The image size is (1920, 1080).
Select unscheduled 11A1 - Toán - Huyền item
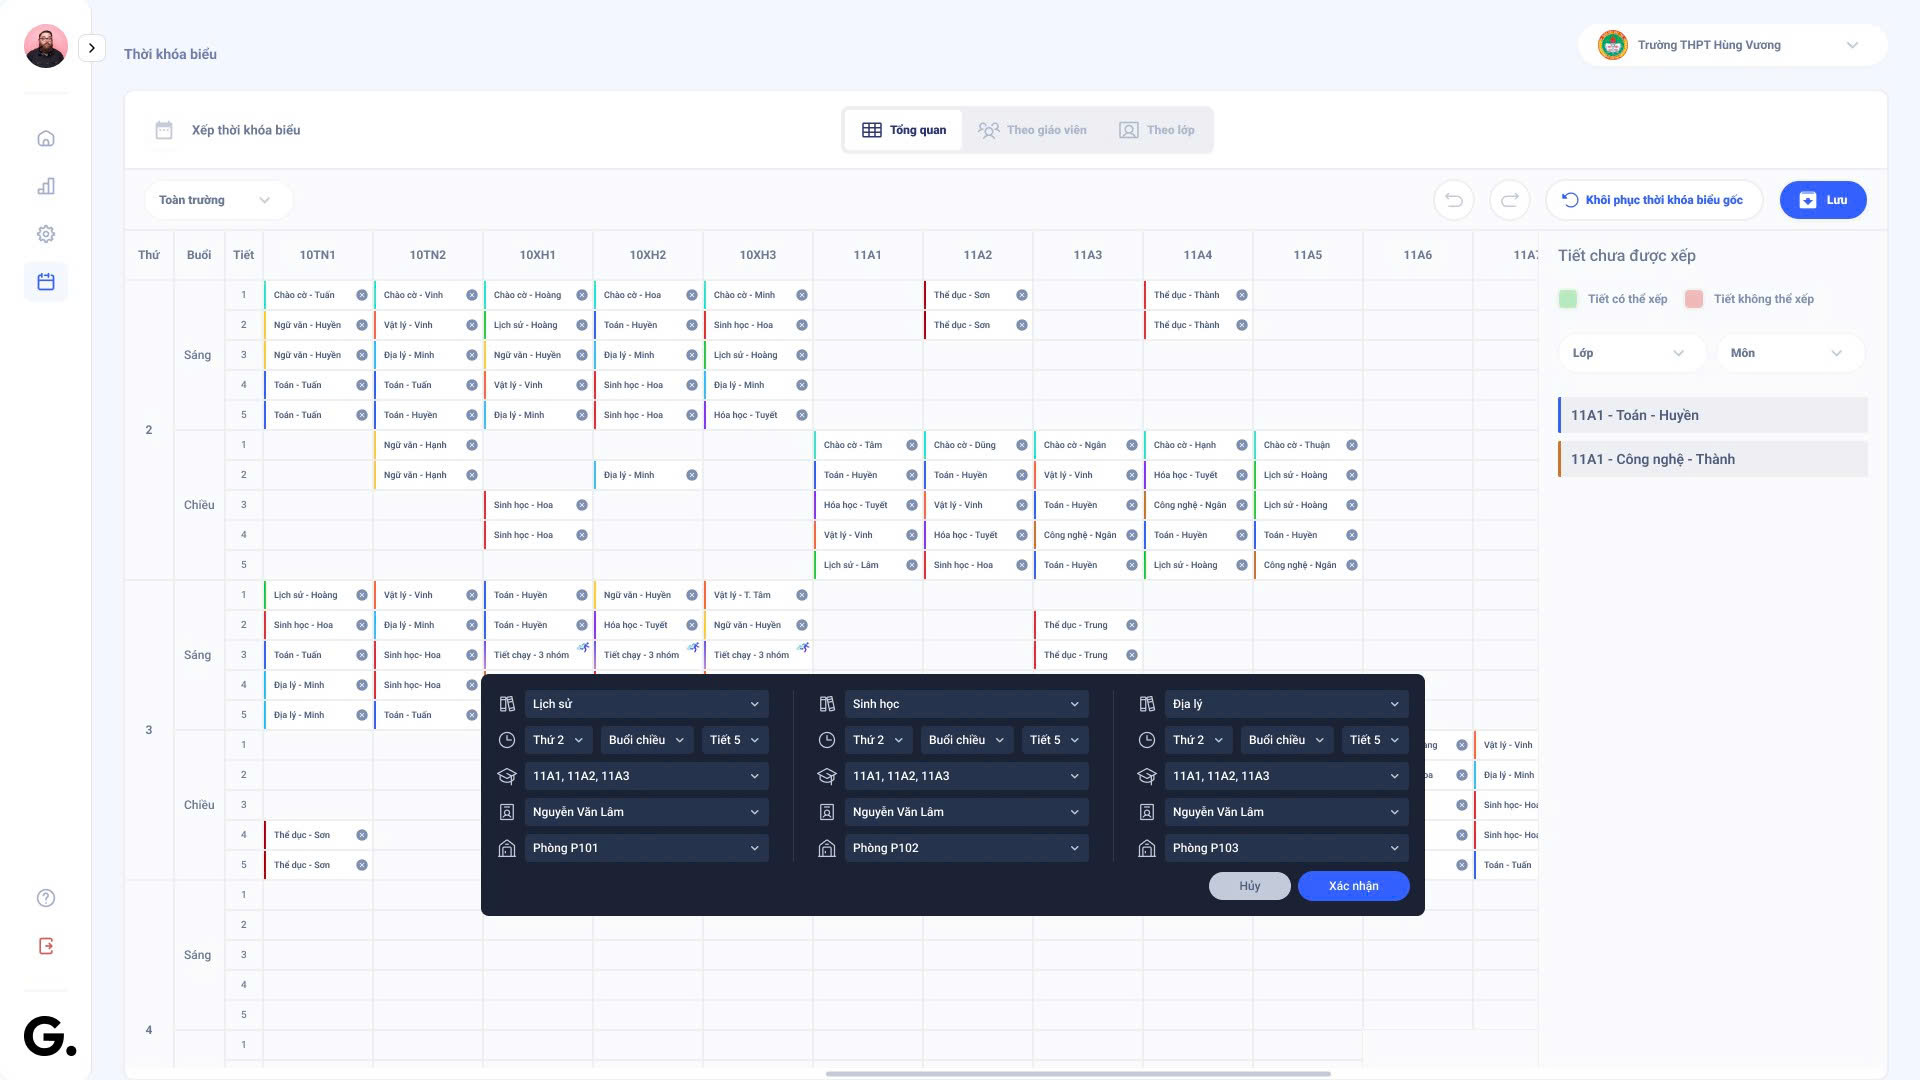(x=1712, y=415)
